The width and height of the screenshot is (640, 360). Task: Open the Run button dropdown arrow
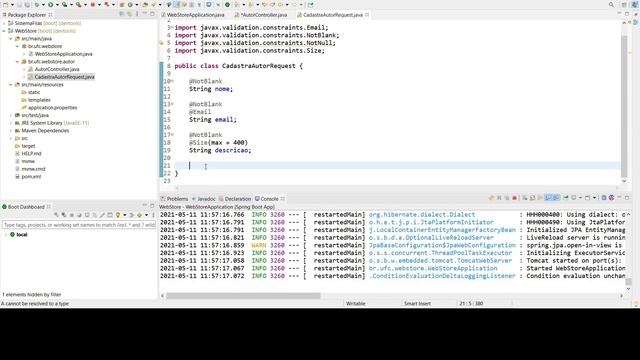(57, 4)
